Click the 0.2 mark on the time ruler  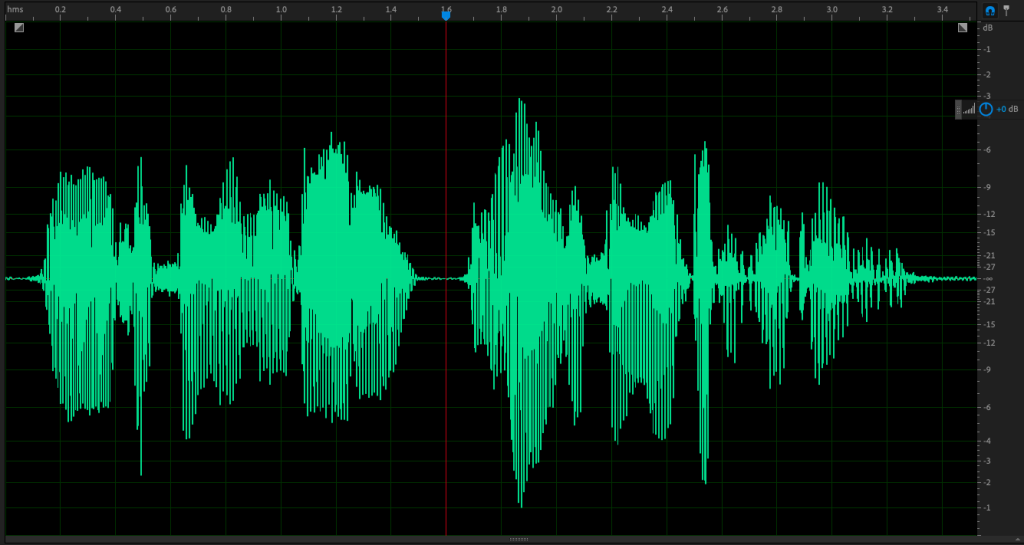pos(60,10)
